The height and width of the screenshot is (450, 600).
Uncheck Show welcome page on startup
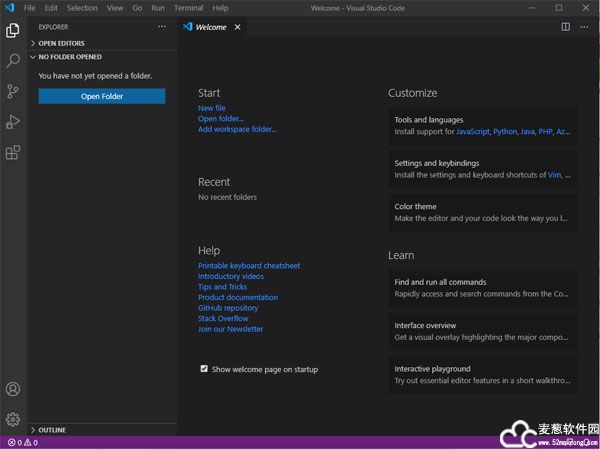point(204,369)
